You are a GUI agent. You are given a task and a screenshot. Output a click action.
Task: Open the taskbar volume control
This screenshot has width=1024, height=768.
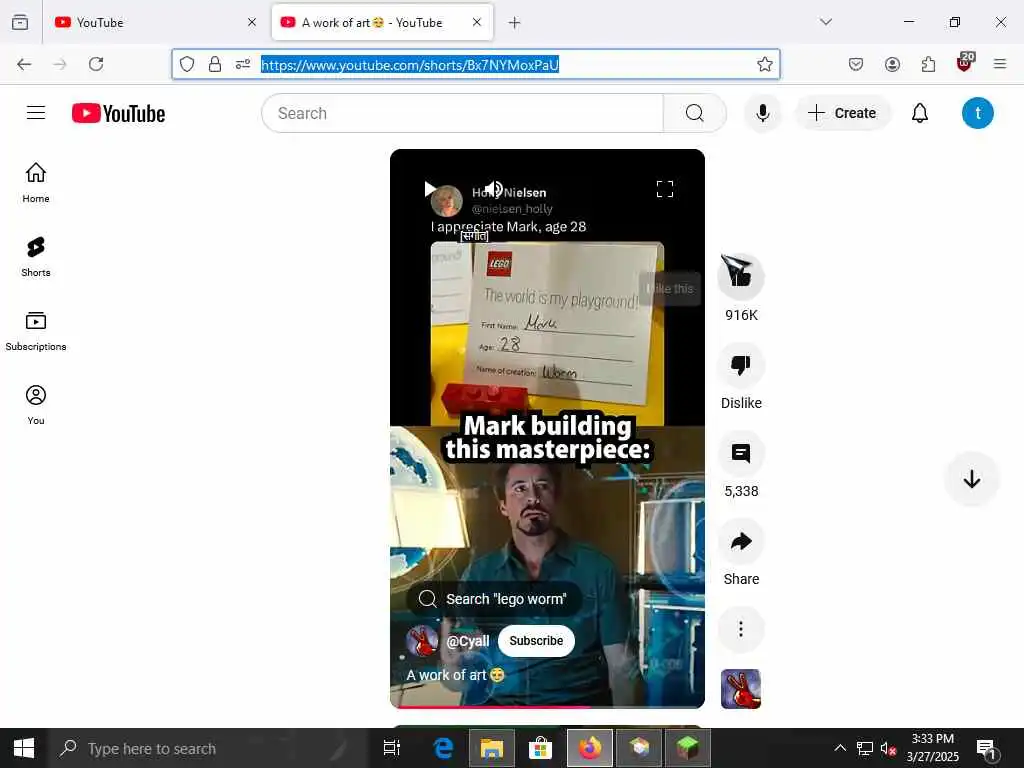tap(888, 748)
